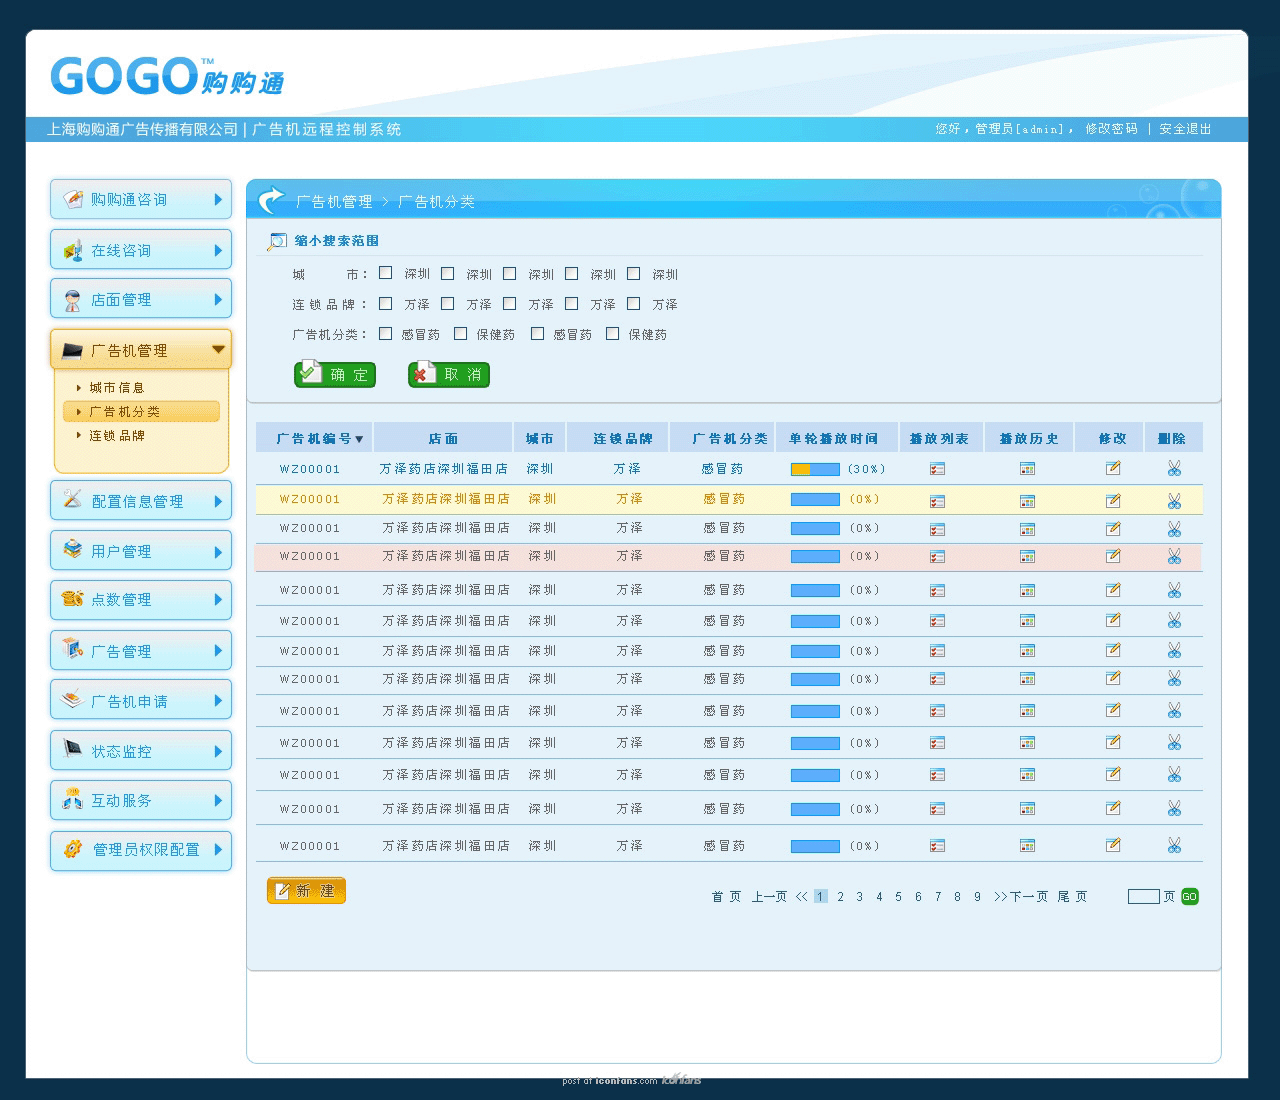Open play history icon in the 30% row
1280x1100 pixels.
click(1027, 469)
